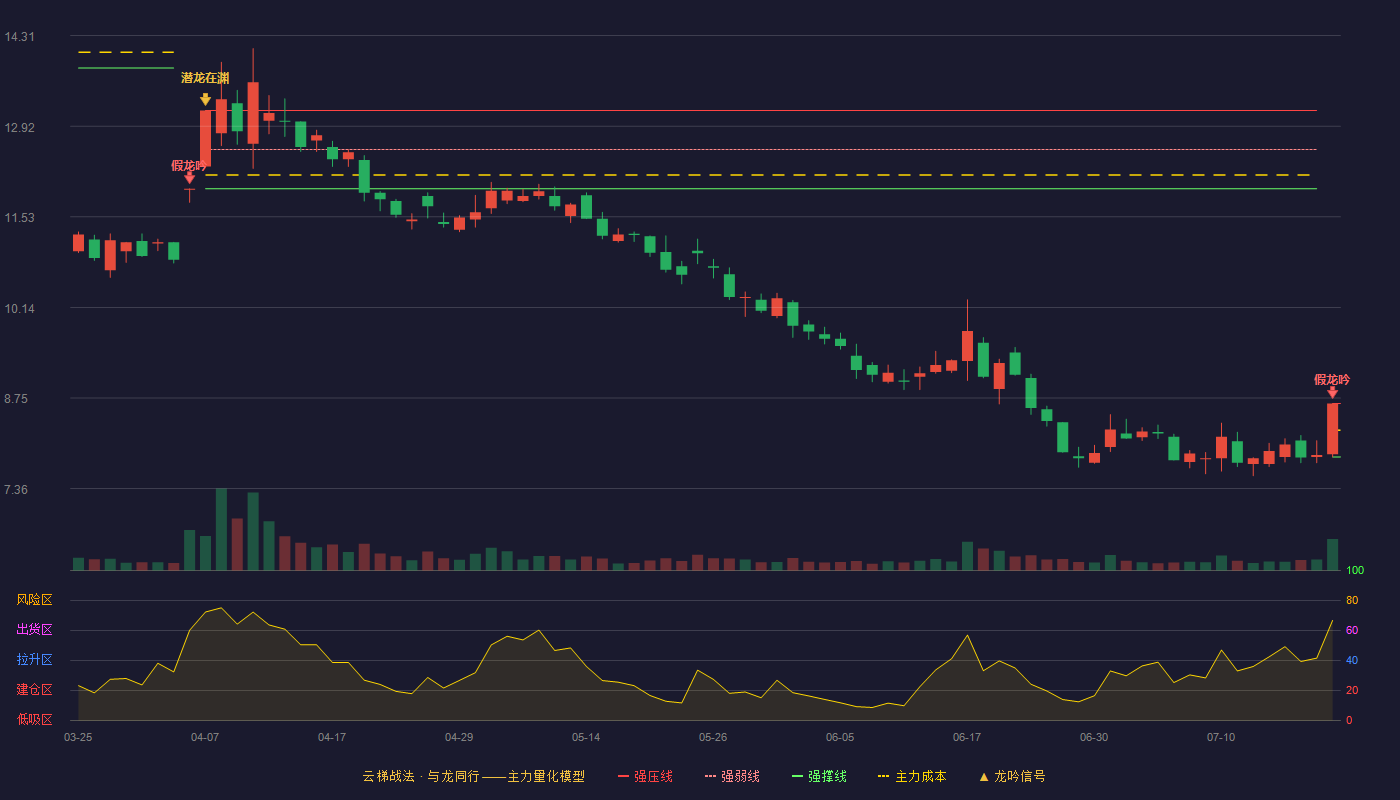Screen dimensions: 1400x800
Task: Click the 100 indicator axis label
Action: 1355,570
